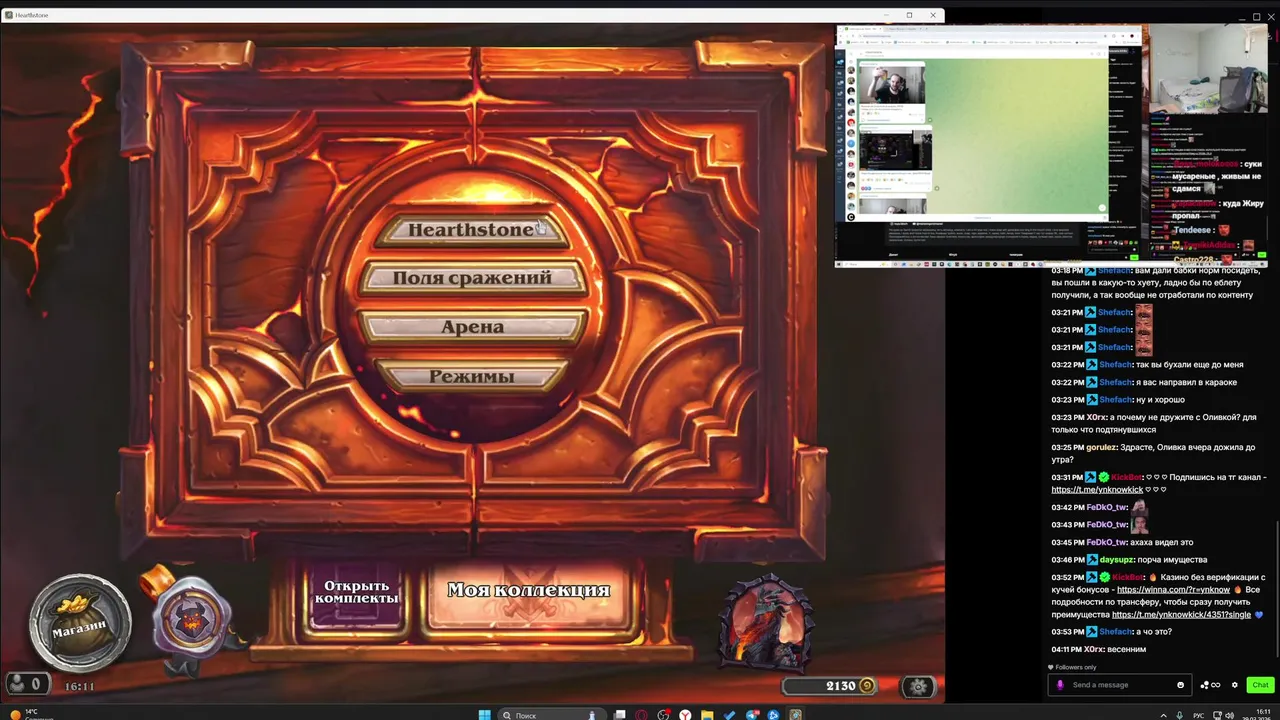The width and height of the screenshot is (1280, 720).
Task: Open Моя коллекция
Action: pyautogui.click(x=528, y=591)
